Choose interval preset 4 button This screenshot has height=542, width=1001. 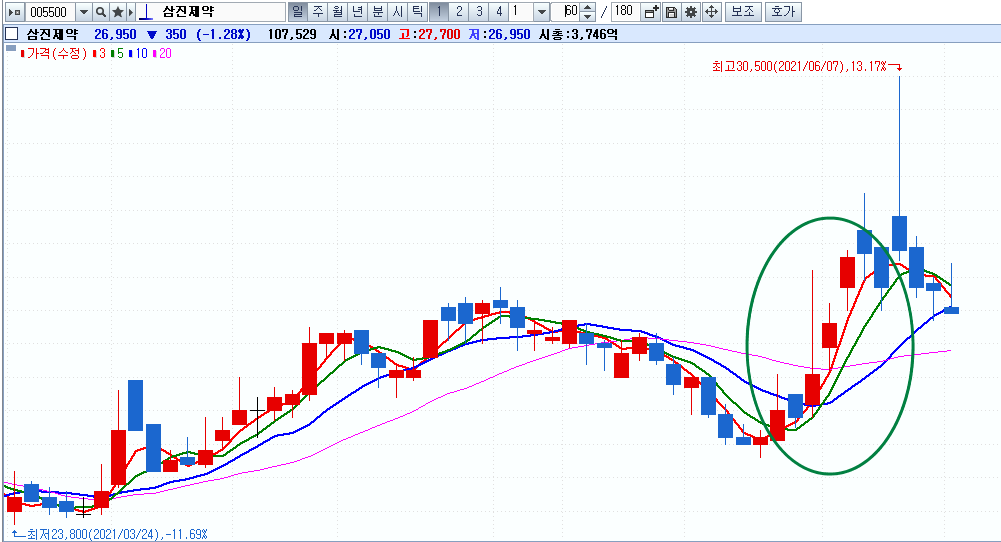coord(499,11)
